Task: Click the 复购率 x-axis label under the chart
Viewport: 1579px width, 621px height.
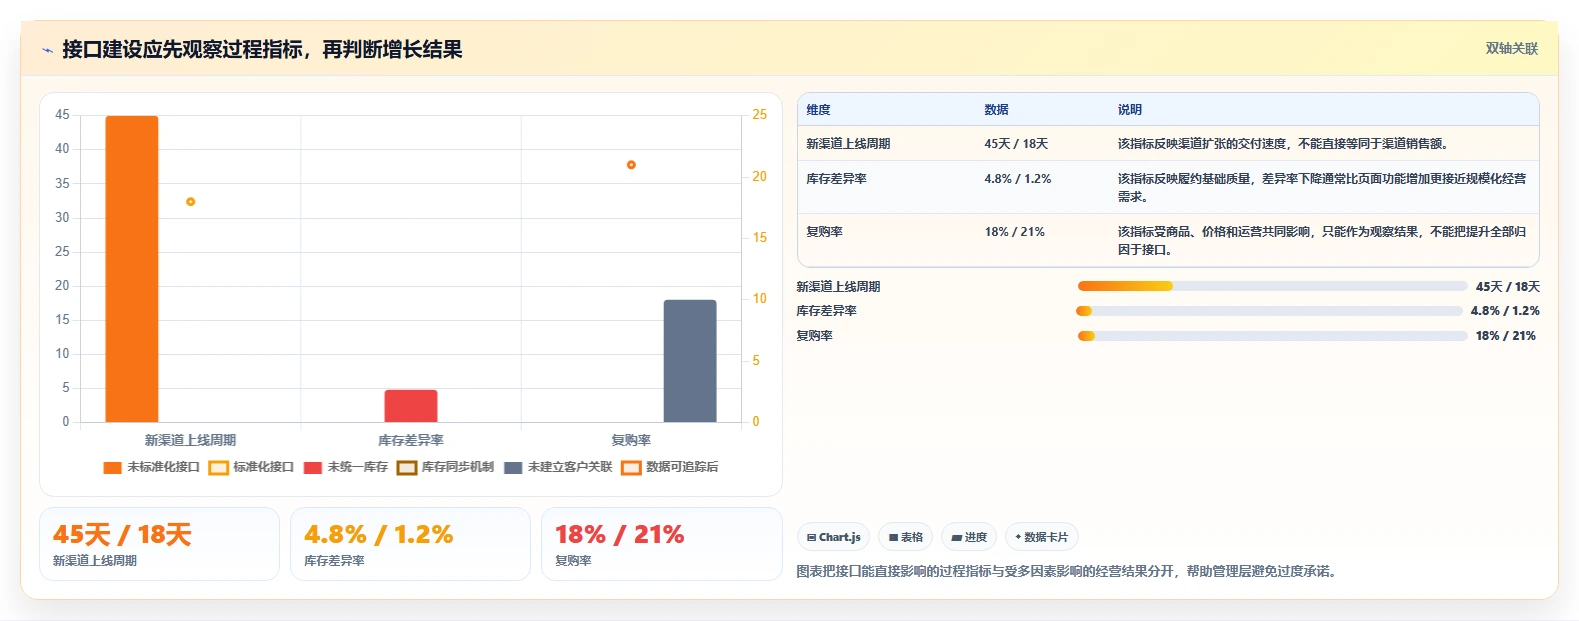Action: tap(631, 440)
